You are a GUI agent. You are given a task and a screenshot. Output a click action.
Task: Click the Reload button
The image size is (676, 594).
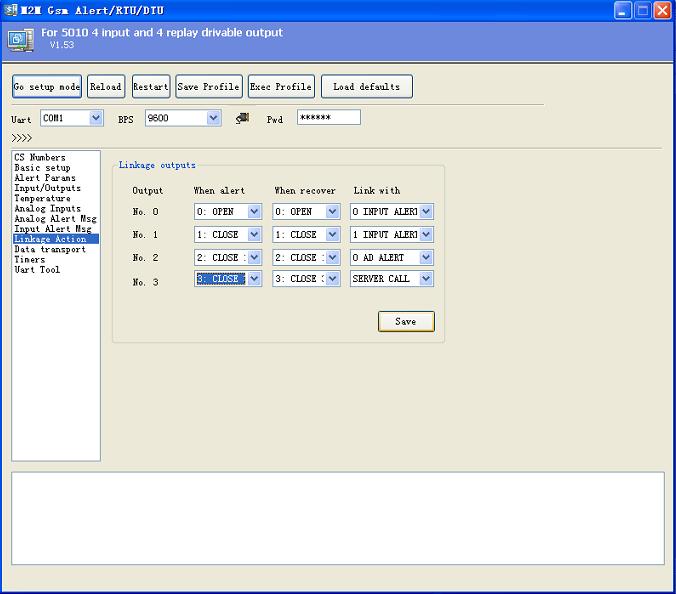point(106,87)
